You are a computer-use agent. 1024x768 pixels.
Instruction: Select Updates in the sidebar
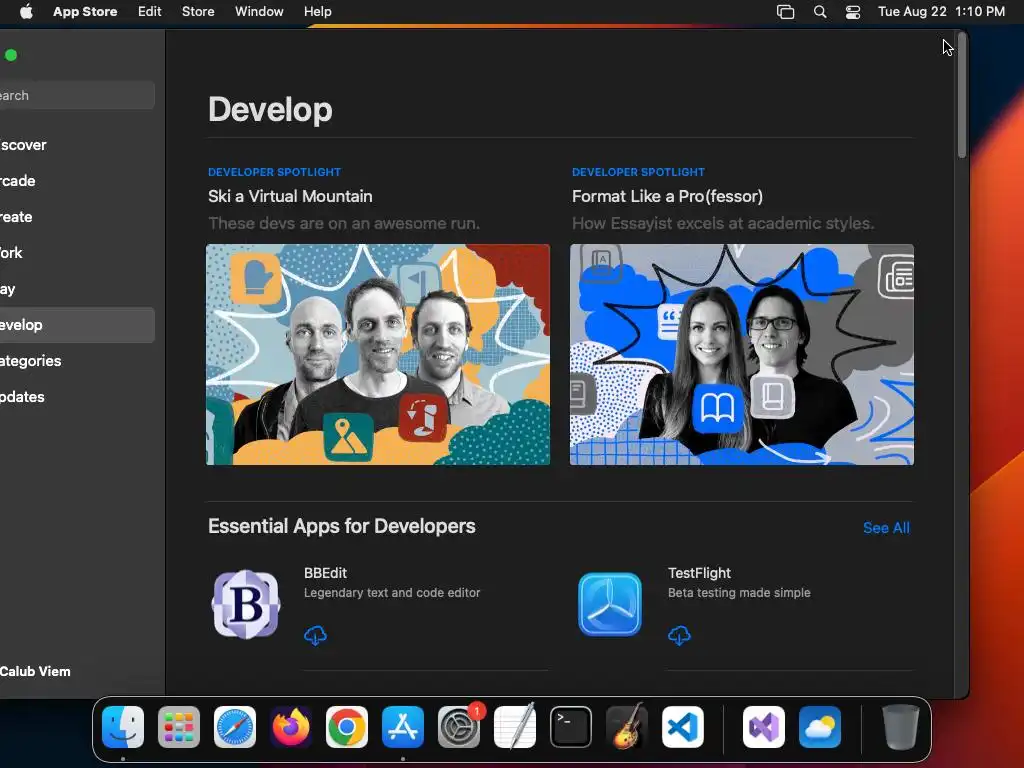click(x=77, y=396)
